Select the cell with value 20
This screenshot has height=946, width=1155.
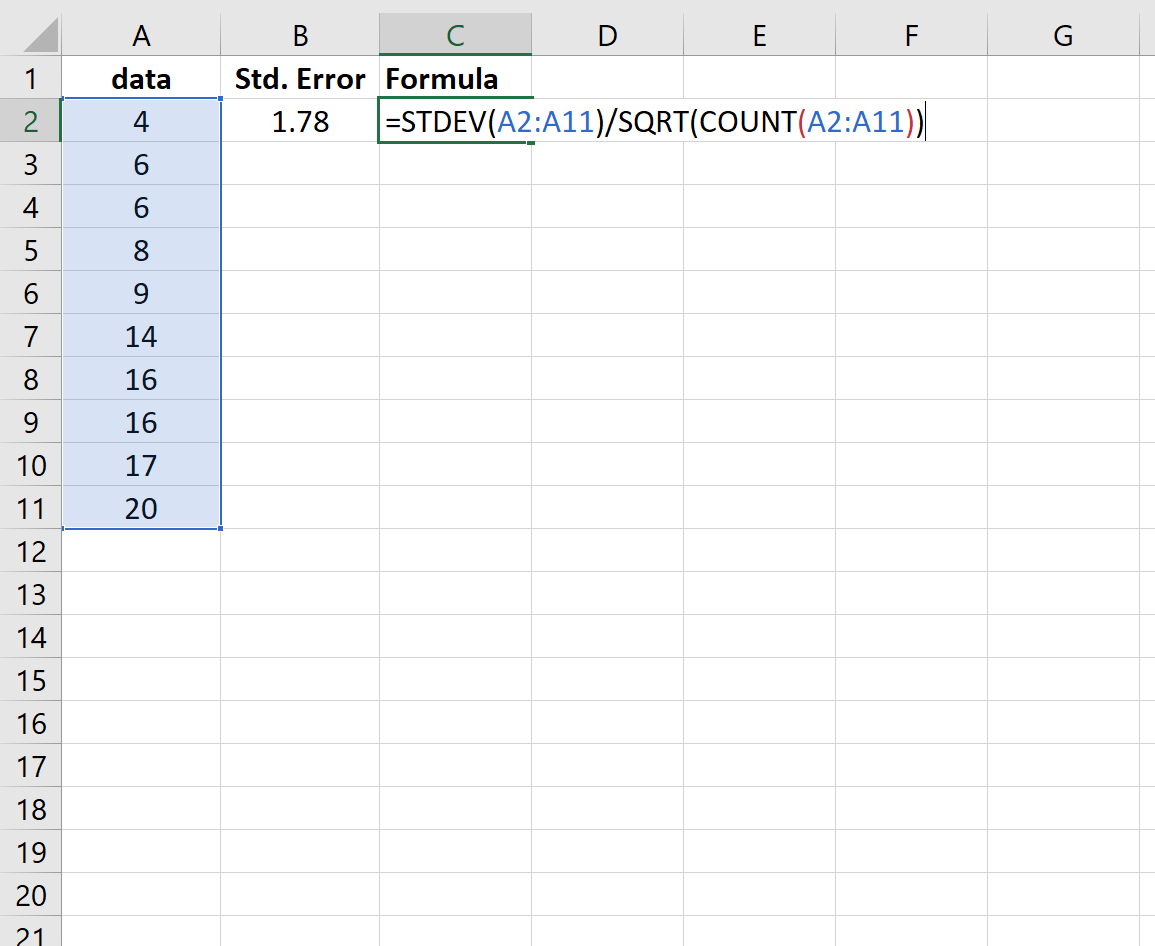pos(141,508)
